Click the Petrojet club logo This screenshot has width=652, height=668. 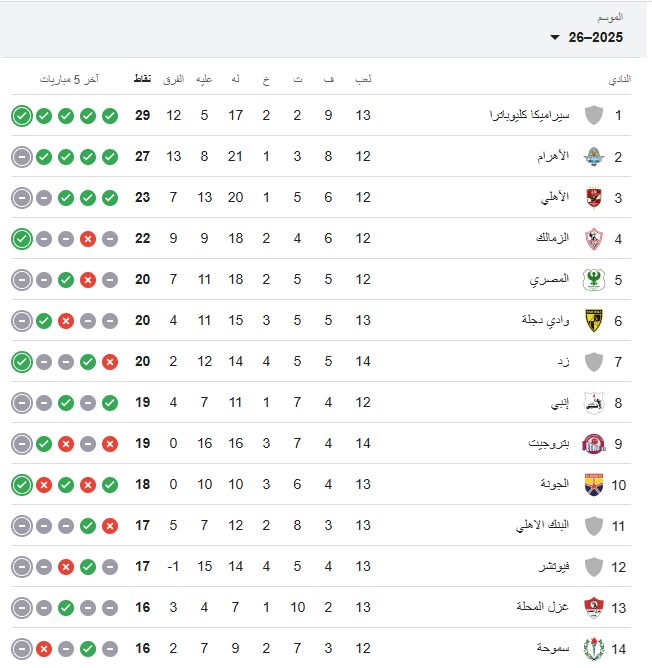click(x=594, y=443)
